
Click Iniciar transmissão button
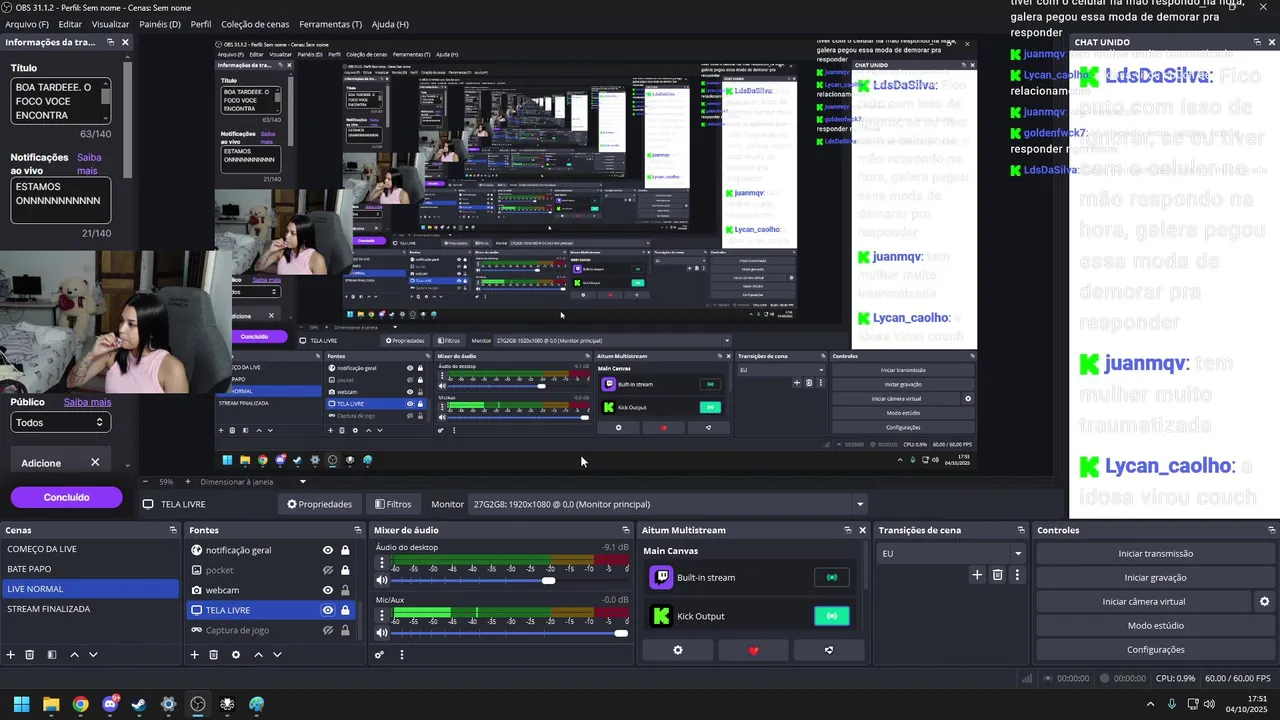(1155, 554)
